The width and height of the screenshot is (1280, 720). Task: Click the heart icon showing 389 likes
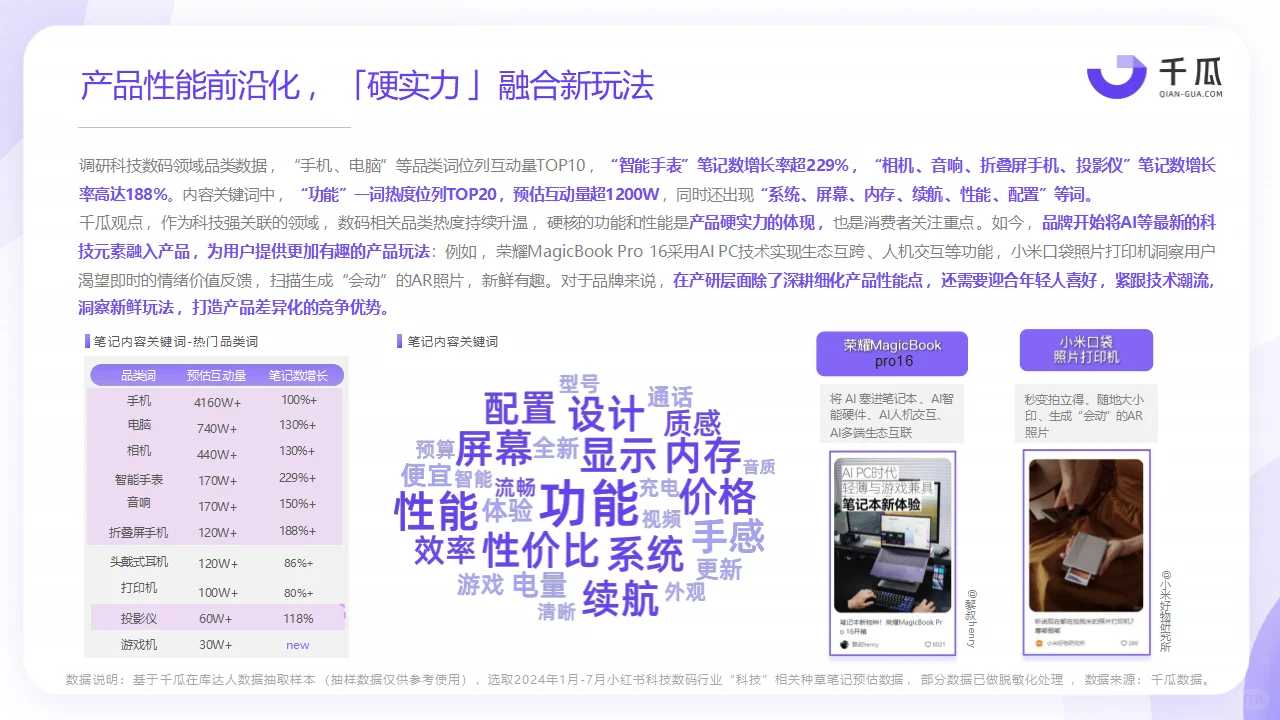click(1124, 643)
